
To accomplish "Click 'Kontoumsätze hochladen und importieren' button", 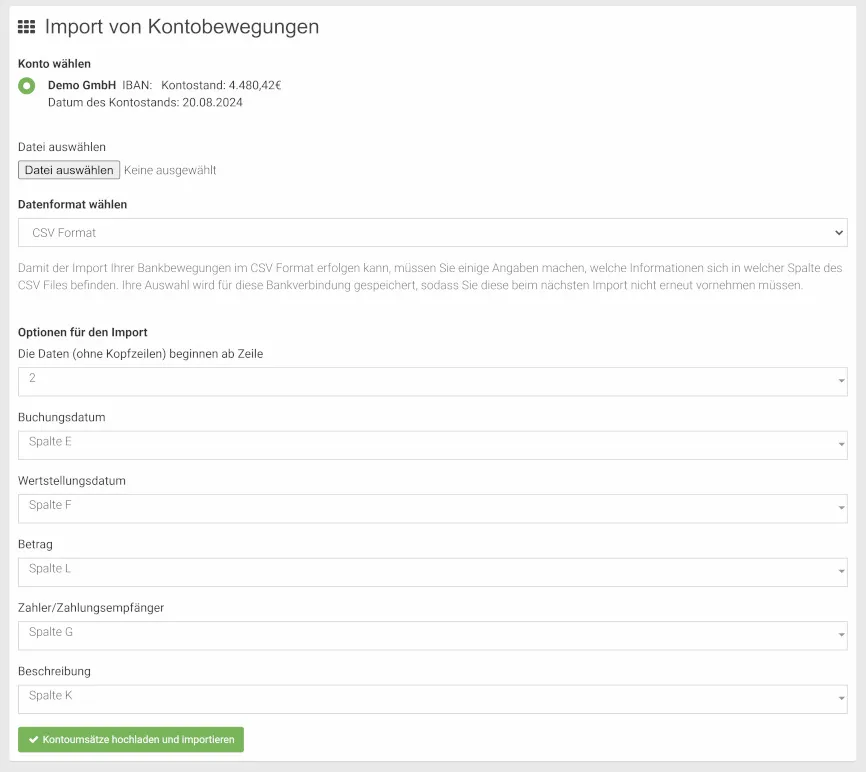I will (x=131, y=739).
